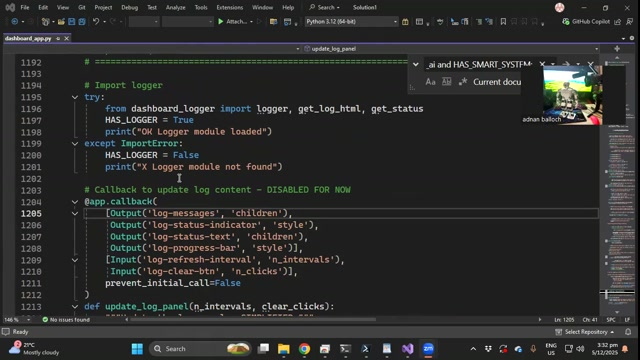Screen dimensions: 640x360
Task: Open the Debug menu
Action: point(129,7)
